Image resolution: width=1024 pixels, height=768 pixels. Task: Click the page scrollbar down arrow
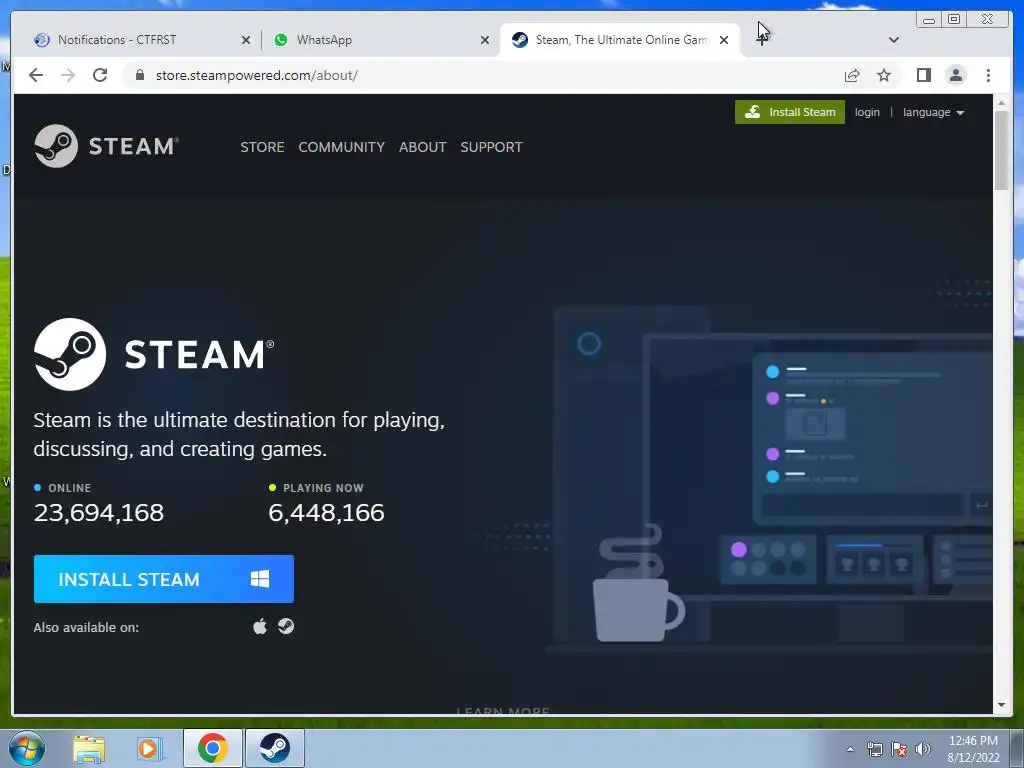pyautogui.click(x=1002, y=705)
